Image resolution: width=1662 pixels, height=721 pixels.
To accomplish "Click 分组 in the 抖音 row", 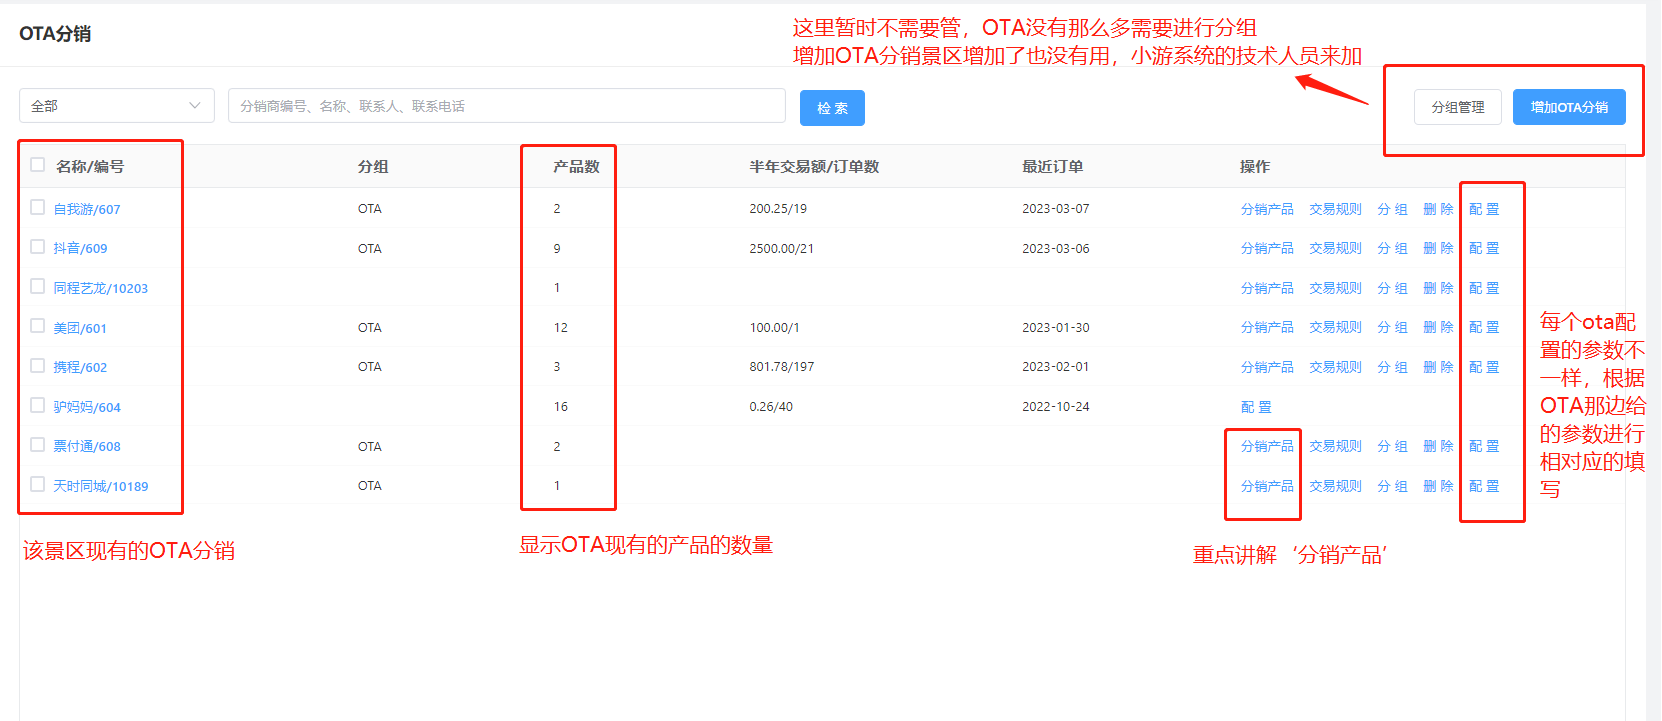I will pyautogui.click(x=1392, y=248).
